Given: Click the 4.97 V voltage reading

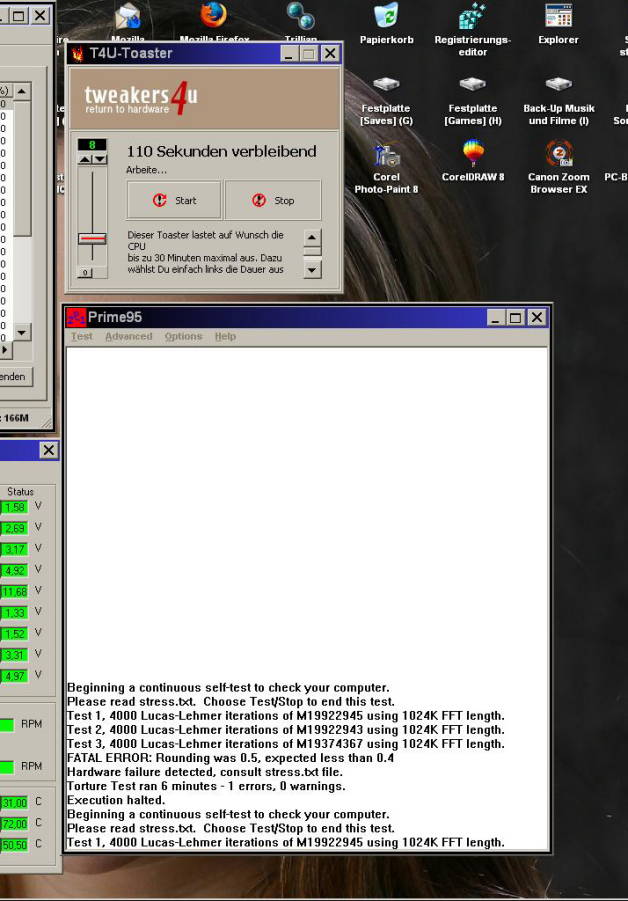Looking at the screenshot, I should pos(14,676).
